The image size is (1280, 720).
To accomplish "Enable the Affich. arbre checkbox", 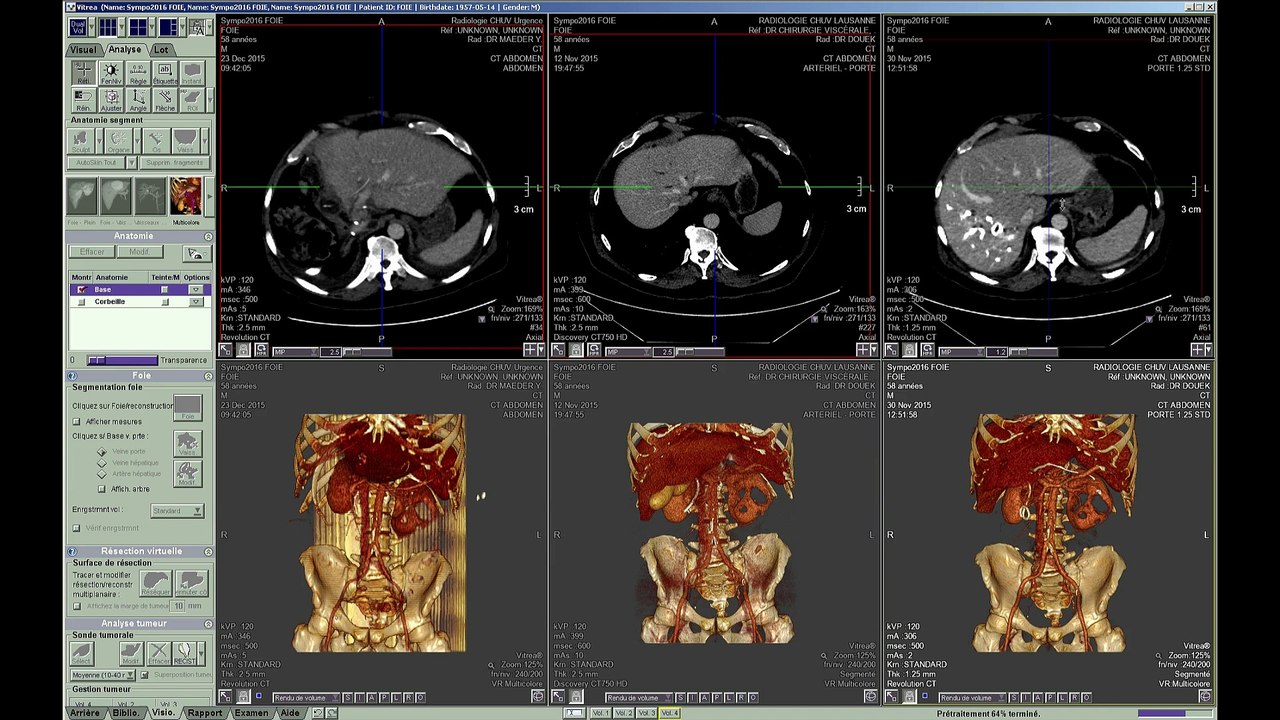I will point(102,489).
